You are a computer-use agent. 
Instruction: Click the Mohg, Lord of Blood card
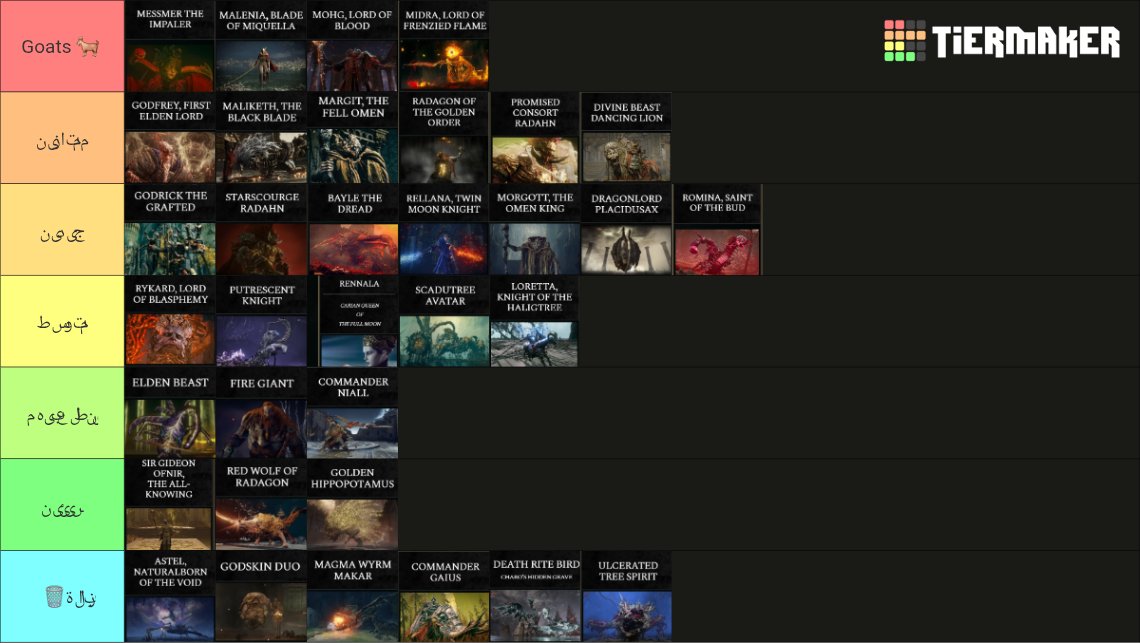pos(352,46)
